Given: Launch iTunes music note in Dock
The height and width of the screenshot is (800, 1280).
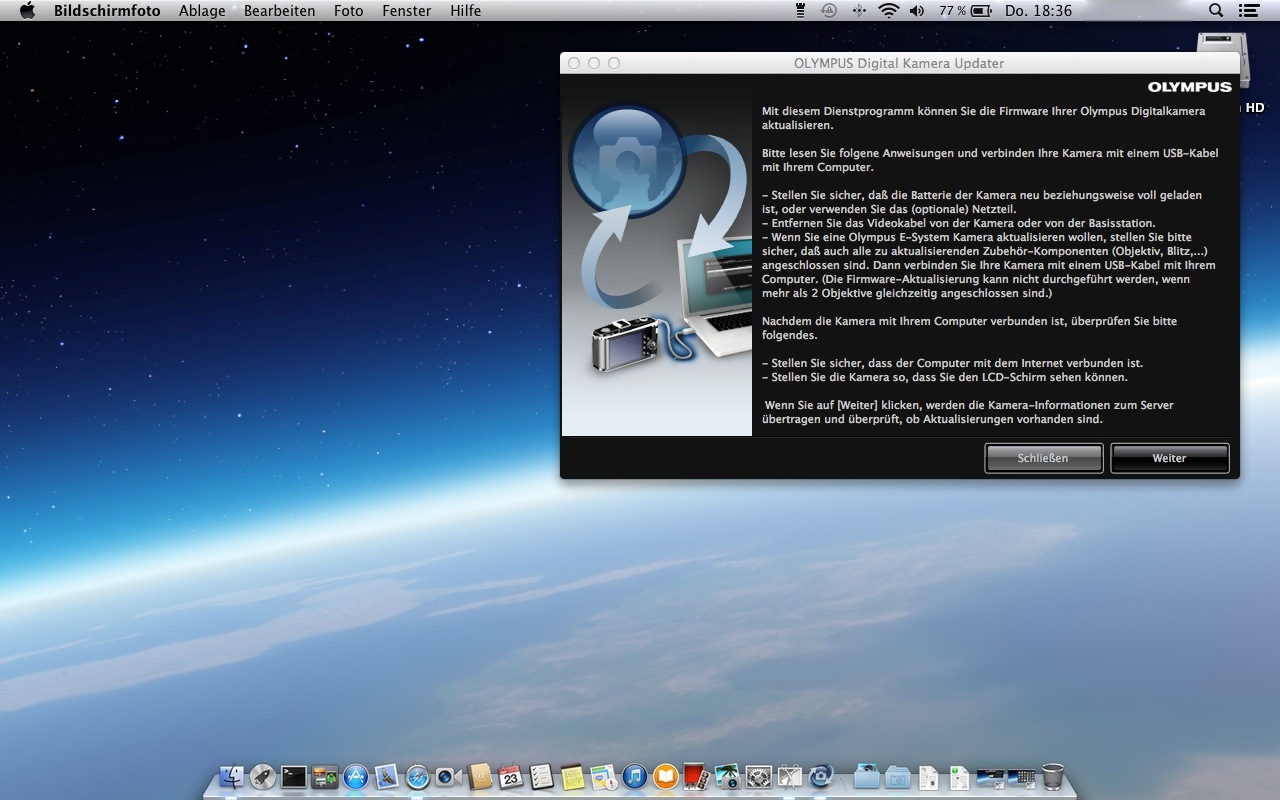Looking at the screenshot, I should pos(635,776).
